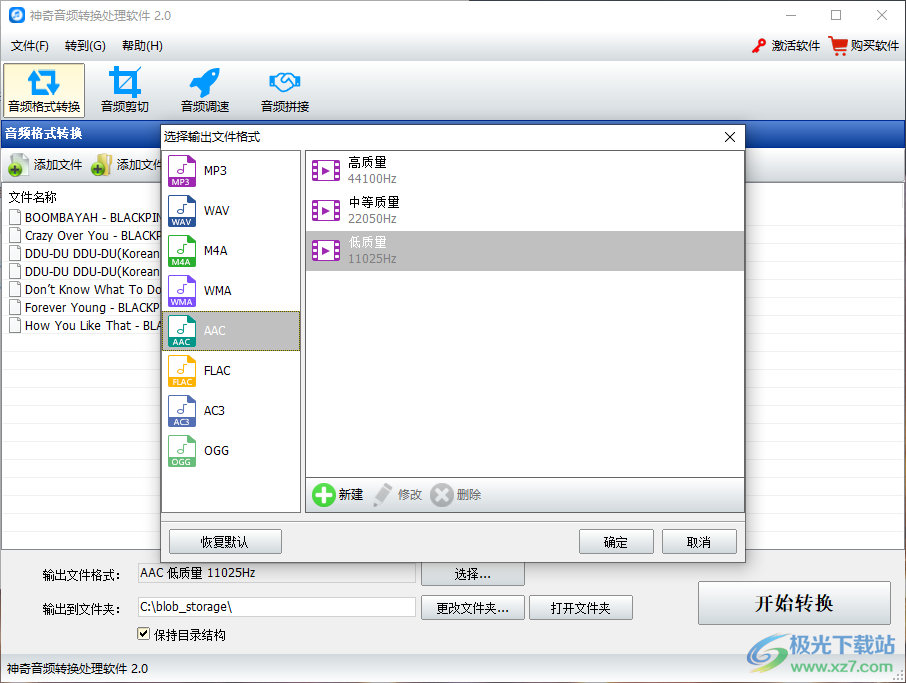The width and height of the screenshot is (906, 683).
Task: Open the 文件(F) menu
Action: [29, 45]
